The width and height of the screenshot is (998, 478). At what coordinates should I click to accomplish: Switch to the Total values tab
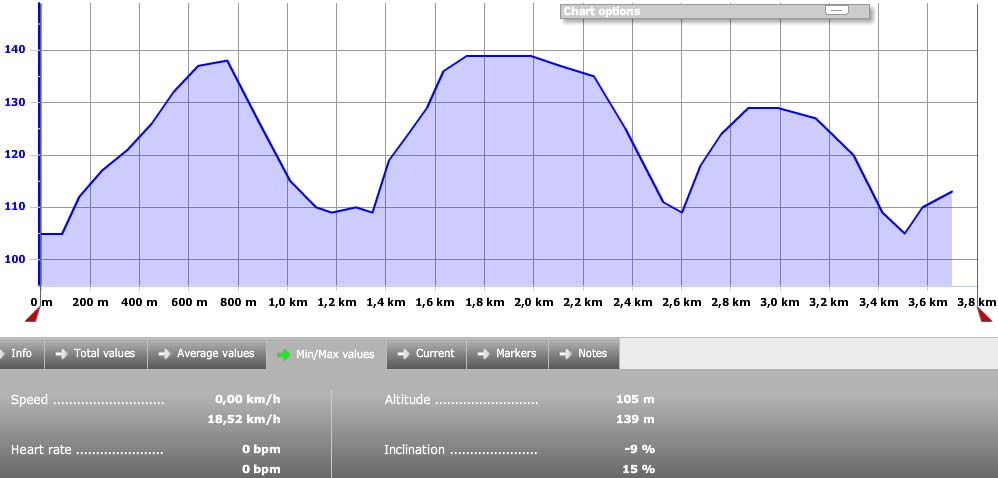(104, 354)
